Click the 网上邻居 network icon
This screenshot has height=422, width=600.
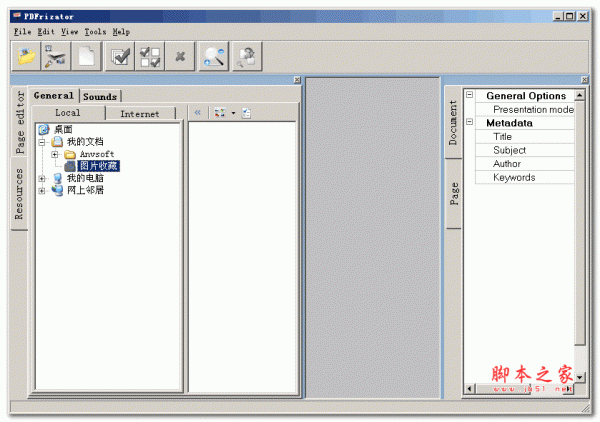click(58, 190)
